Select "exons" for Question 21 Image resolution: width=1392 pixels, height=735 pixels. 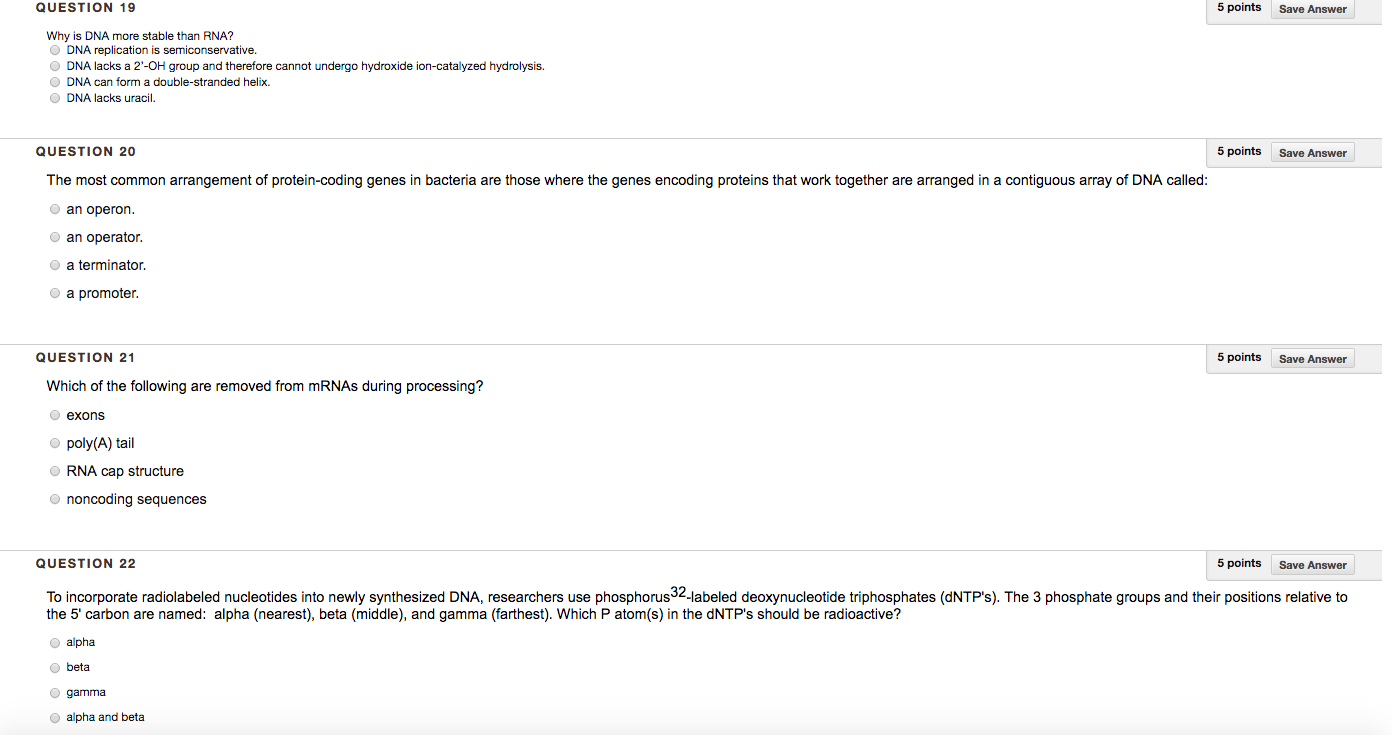pos(54,416)
